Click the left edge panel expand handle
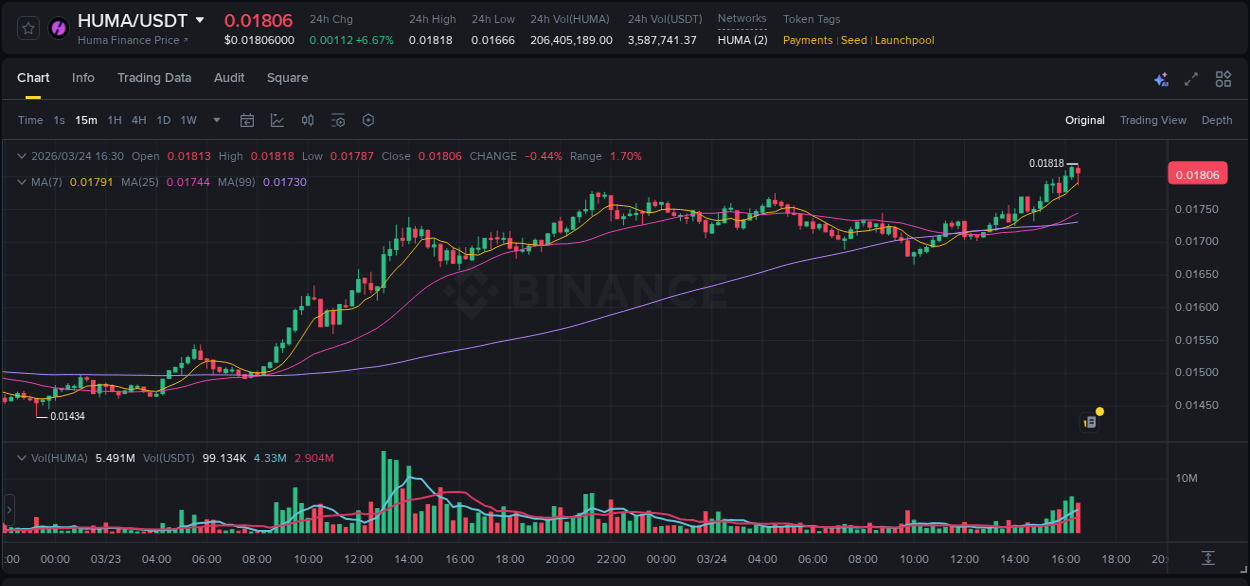1250x586 pixels. (x=10, y=510)
